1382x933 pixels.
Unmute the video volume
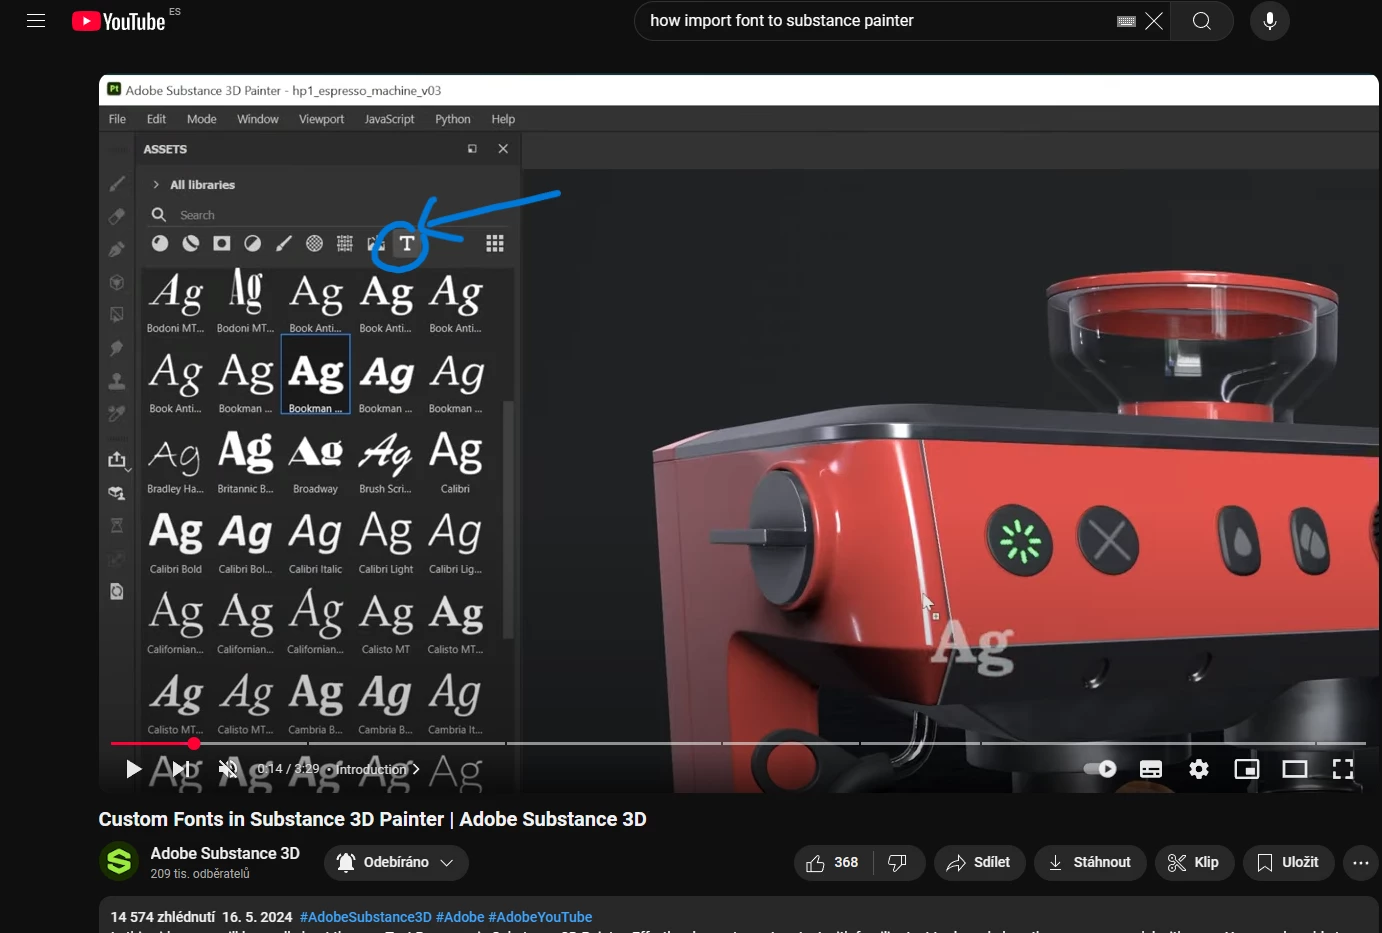click(x=228, y=769)
